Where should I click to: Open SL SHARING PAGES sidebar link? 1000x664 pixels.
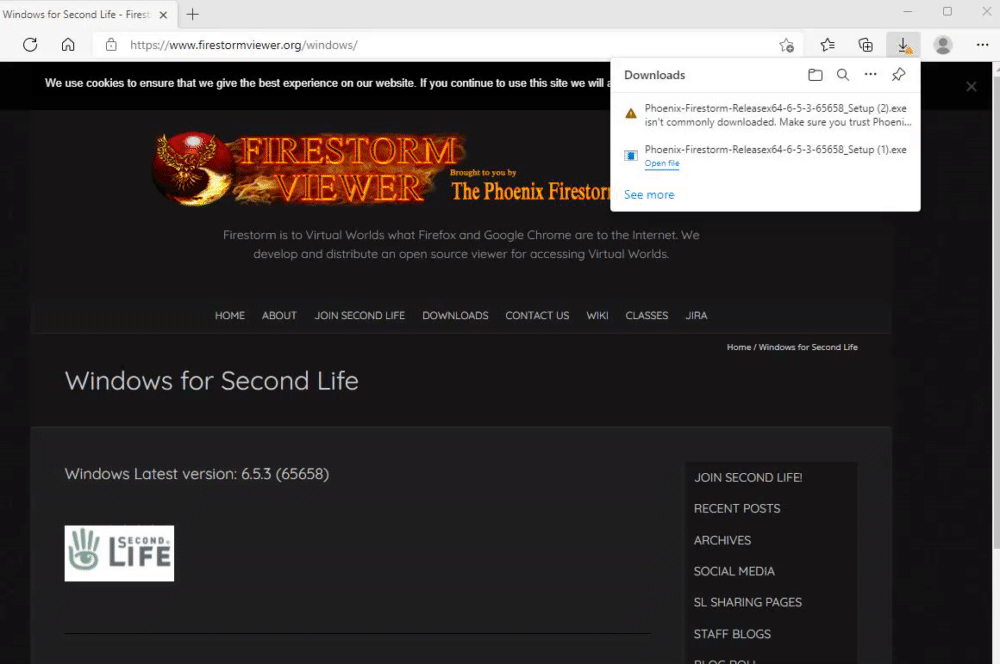coord(747,602)
